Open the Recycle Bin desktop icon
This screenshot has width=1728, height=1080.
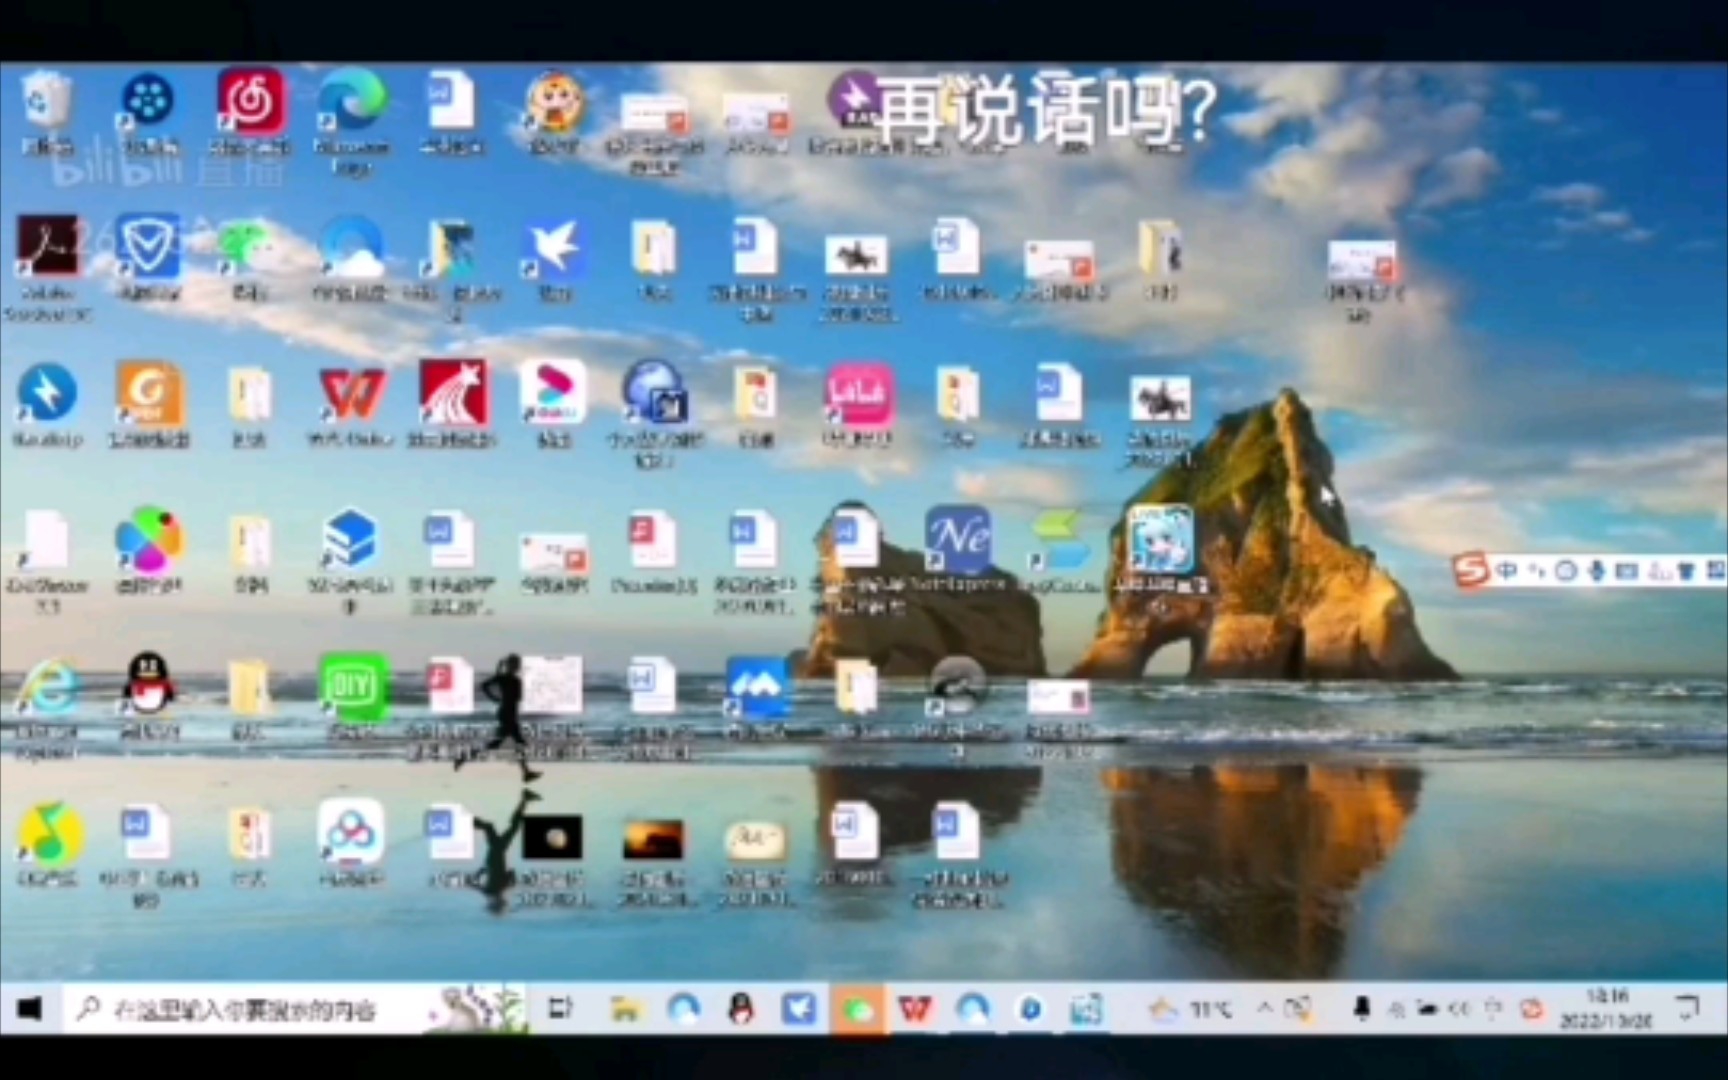tap(47, 100)
